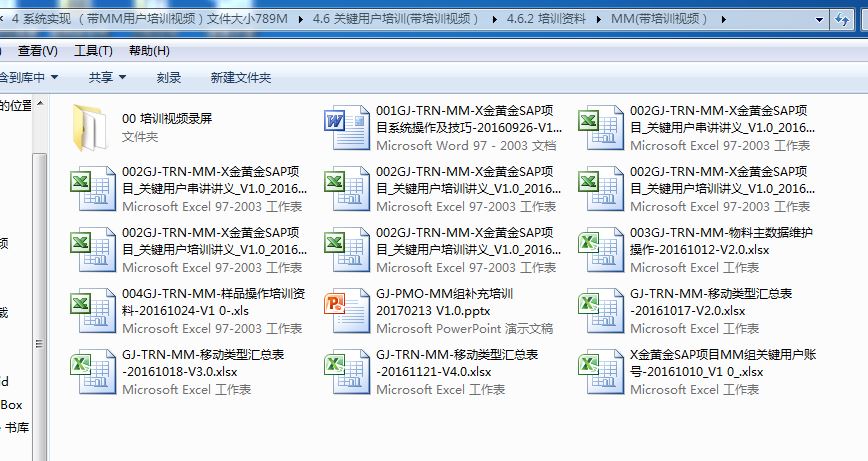Select the GJ-PMO-MM组补充培训 PowerPoint file icon
The image size is (868, 461).
click(x=347, y=310)
